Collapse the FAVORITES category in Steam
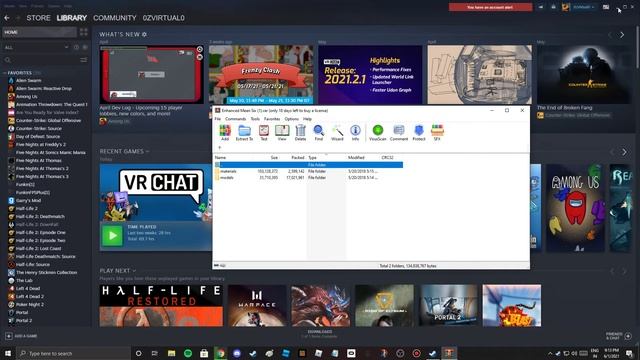 point(19,73)
